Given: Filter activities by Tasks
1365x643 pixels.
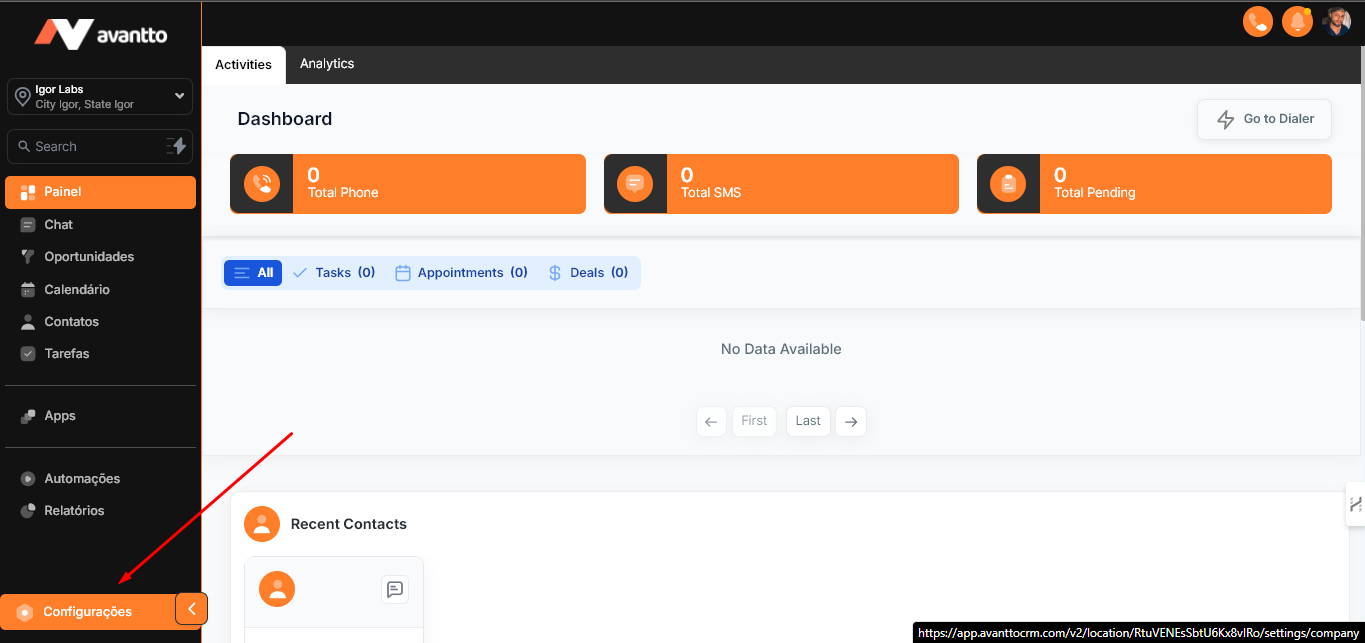Looking at the screenshot, I should (334, 273).
